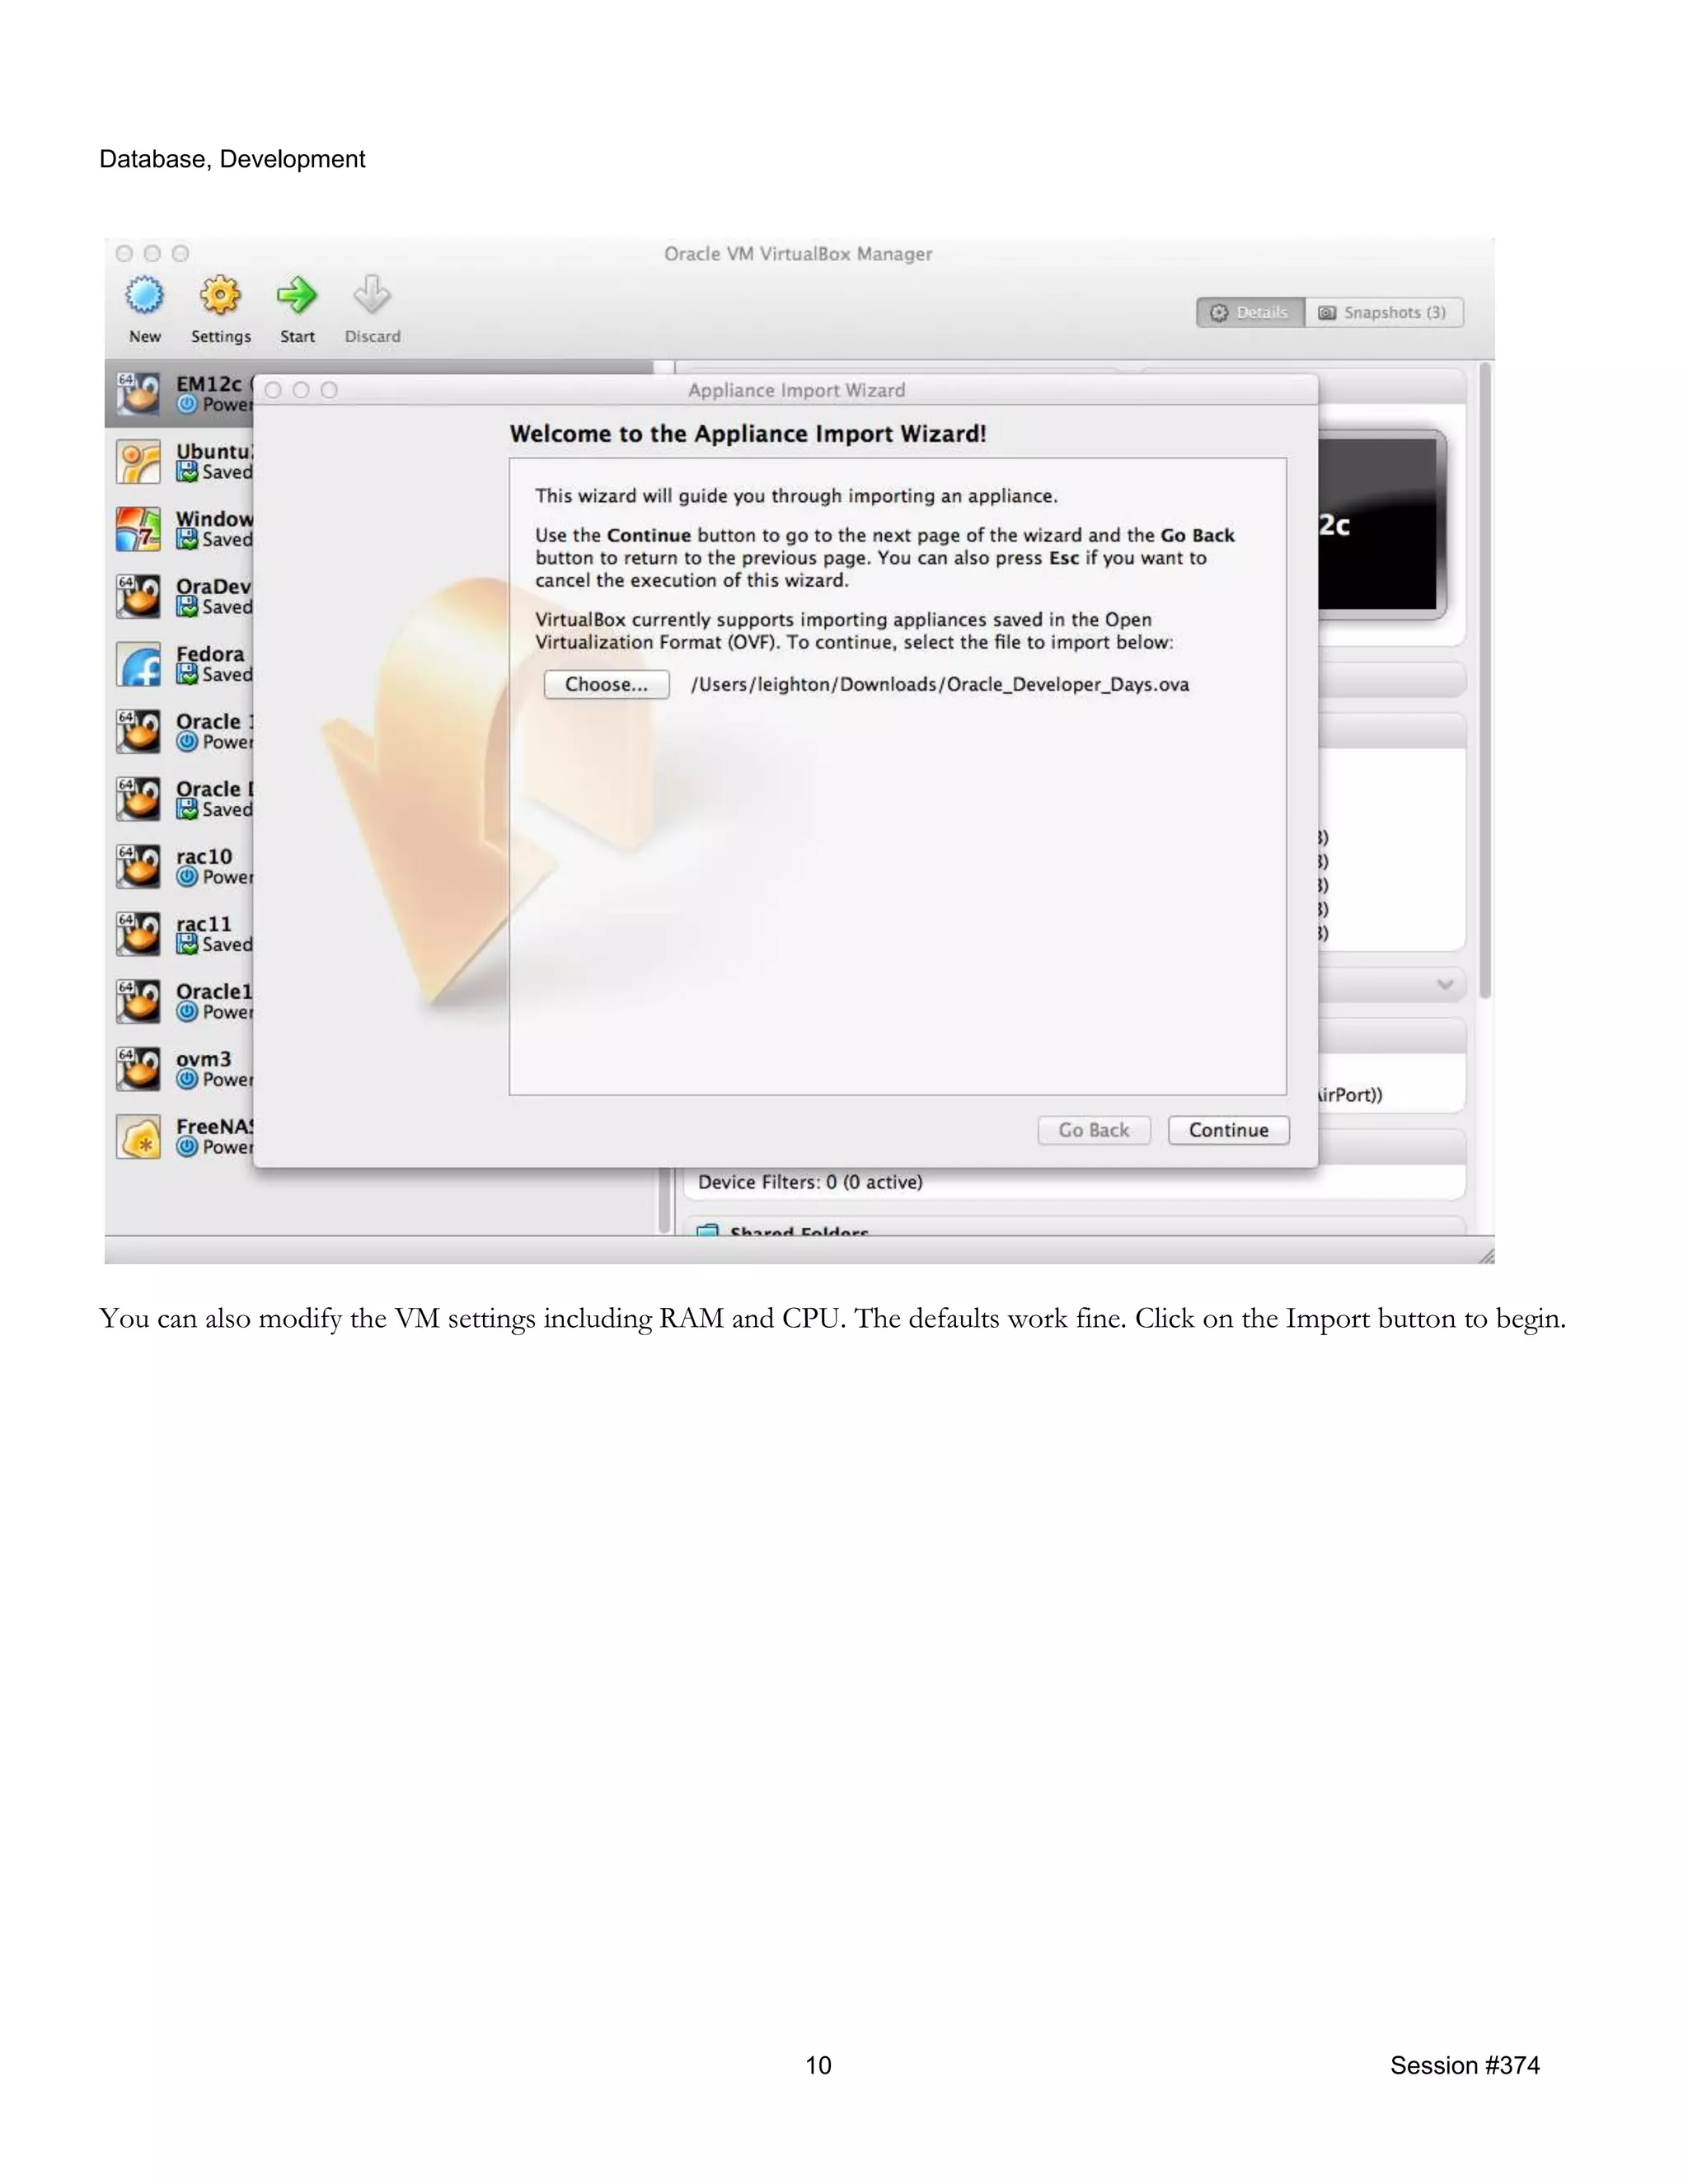
Task: Click the Snapshots camera icon
Action: pos(1327,313)
